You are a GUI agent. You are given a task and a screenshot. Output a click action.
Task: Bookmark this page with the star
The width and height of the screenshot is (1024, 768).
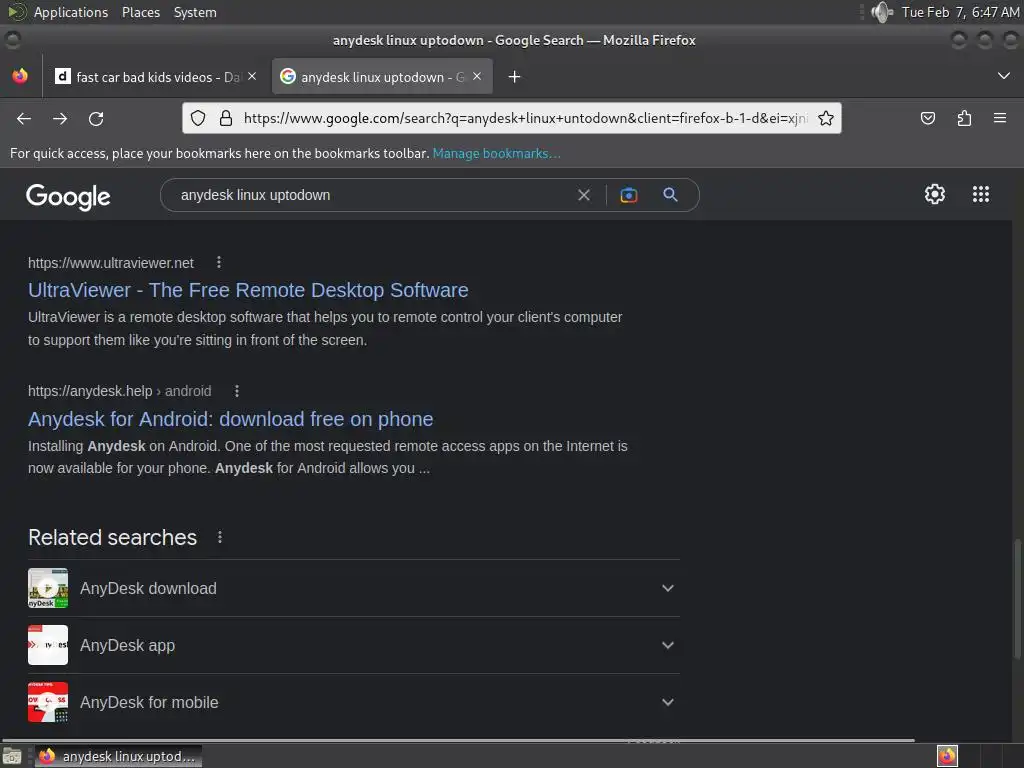[826, 118]
